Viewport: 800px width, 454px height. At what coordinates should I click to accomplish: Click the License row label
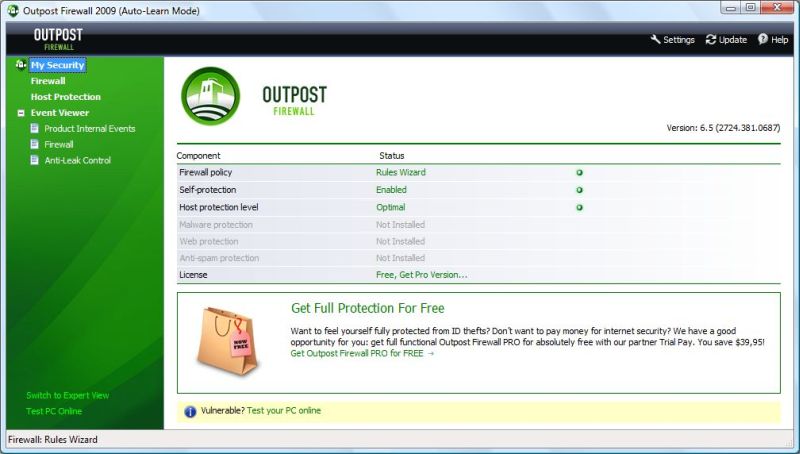coord(193,274)
